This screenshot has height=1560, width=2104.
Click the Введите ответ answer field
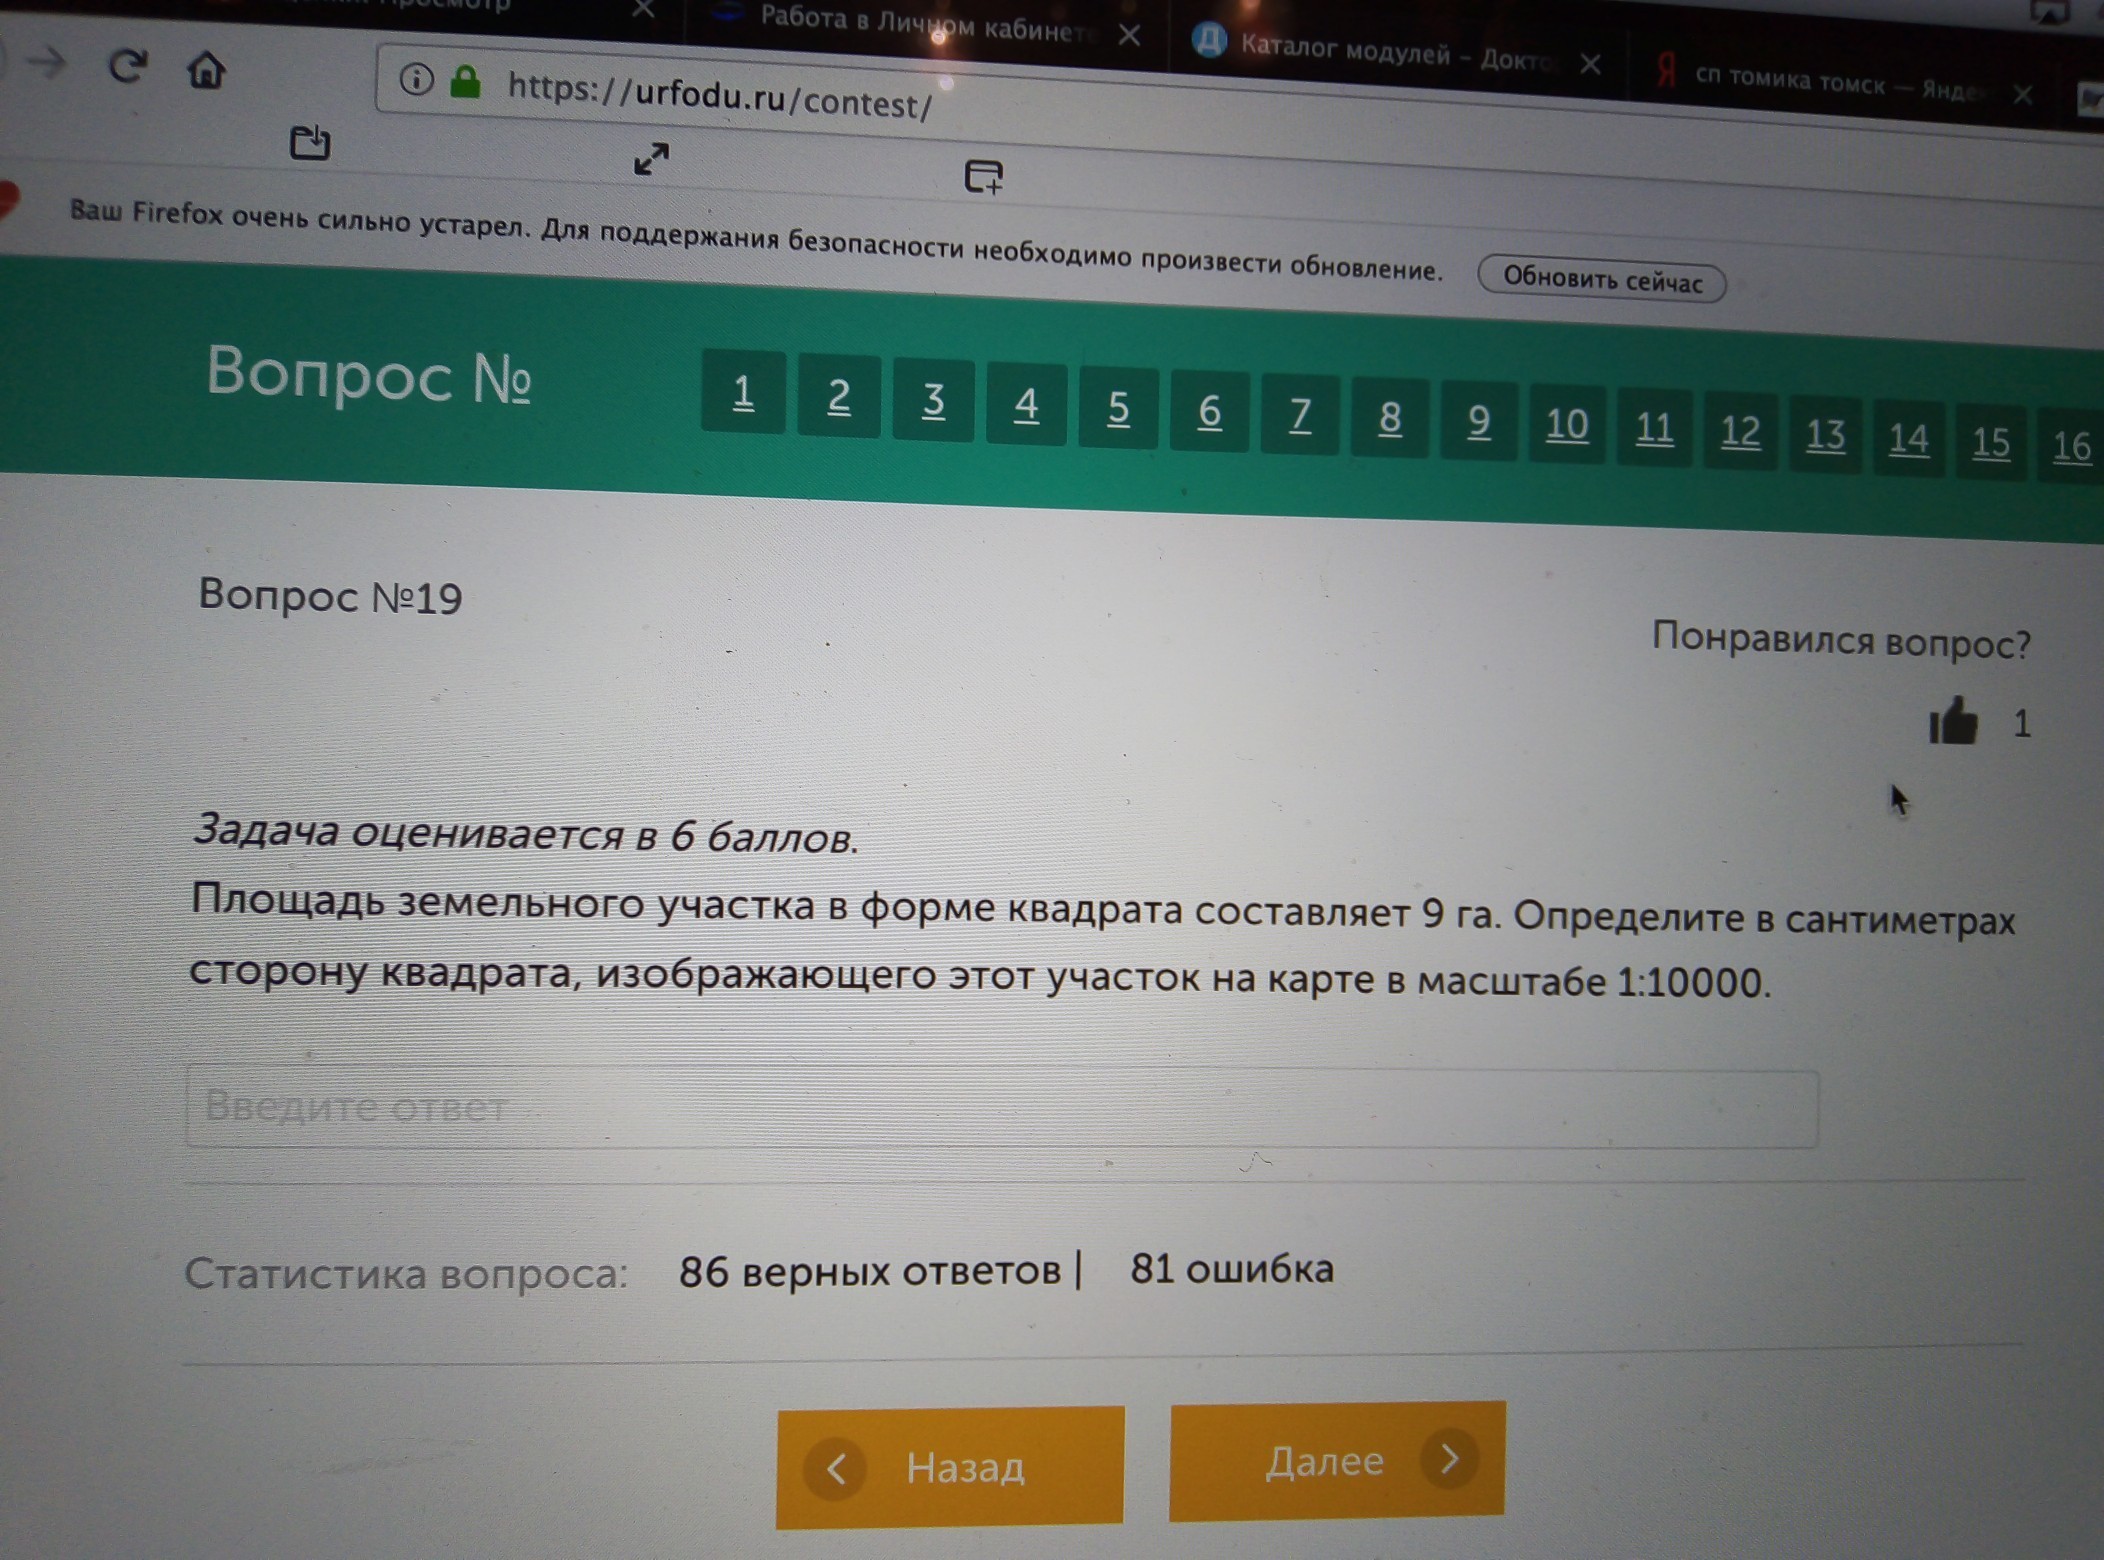click(1000, 1109)
